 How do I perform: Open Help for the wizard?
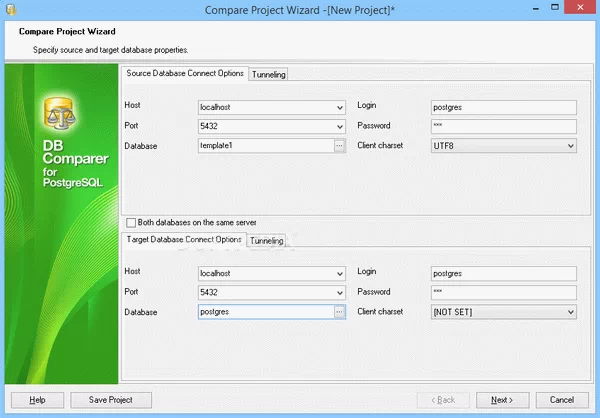click(x=38, y=400)
